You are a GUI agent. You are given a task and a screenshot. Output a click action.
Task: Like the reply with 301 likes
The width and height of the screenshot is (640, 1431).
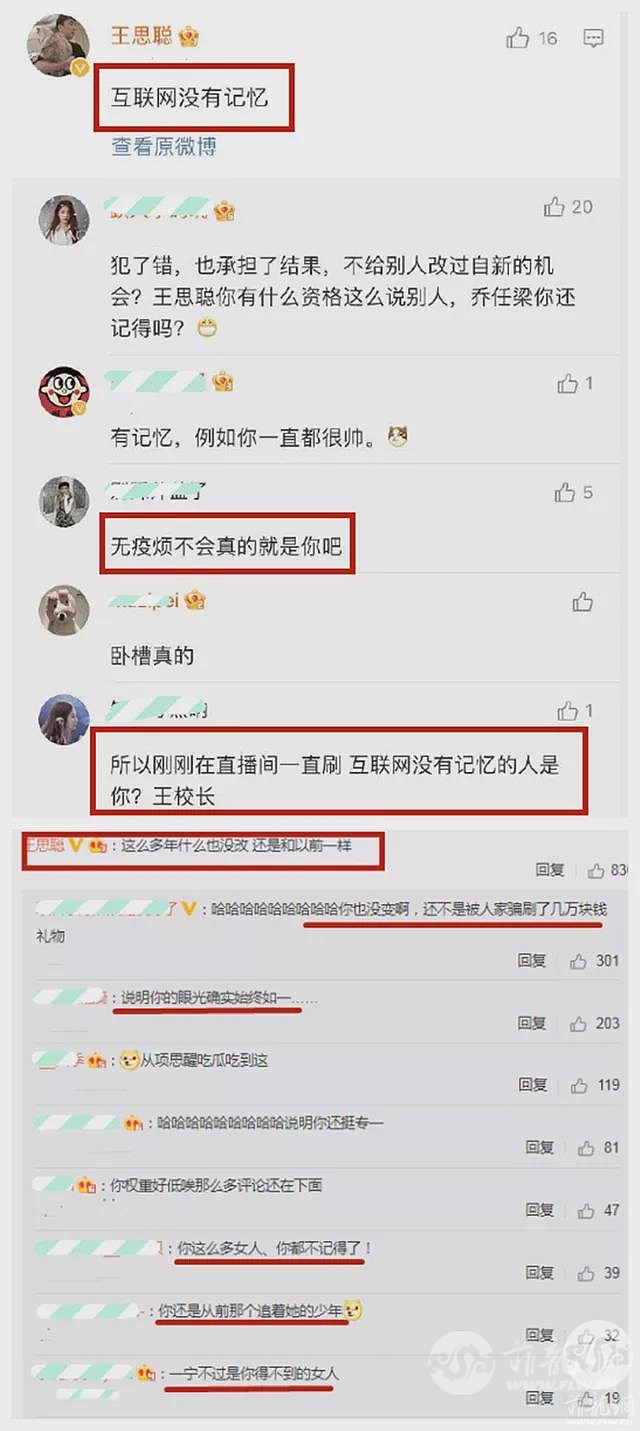tap(578, 961)
